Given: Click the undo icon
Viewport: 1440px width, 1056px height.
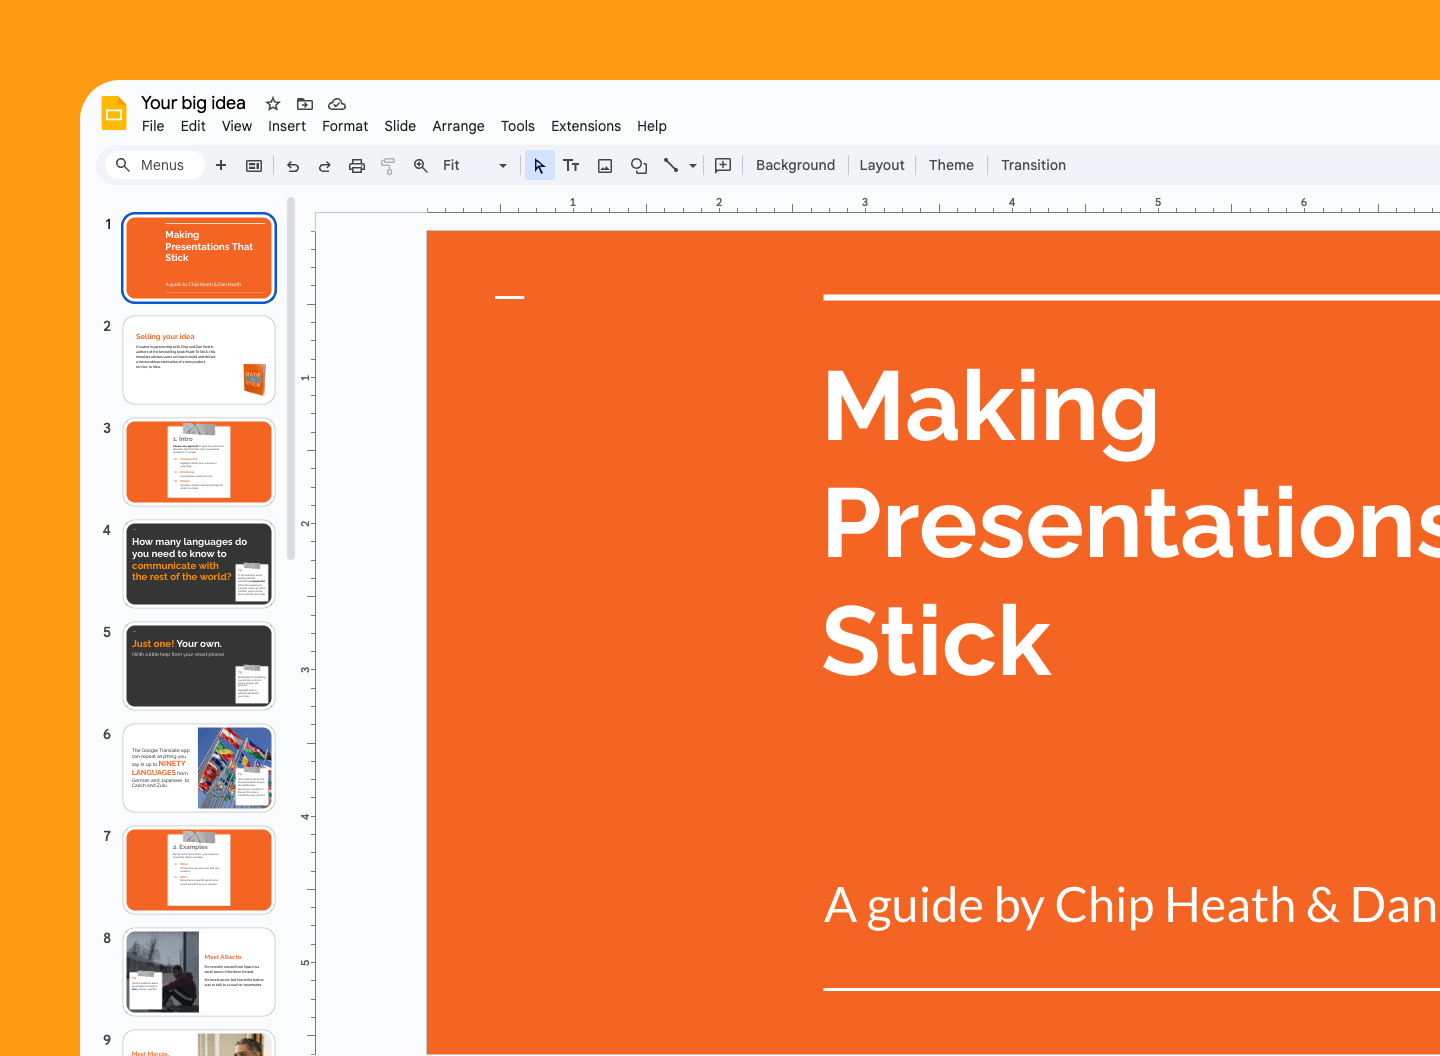Looking at the screenshot, I should pos(293,165).
